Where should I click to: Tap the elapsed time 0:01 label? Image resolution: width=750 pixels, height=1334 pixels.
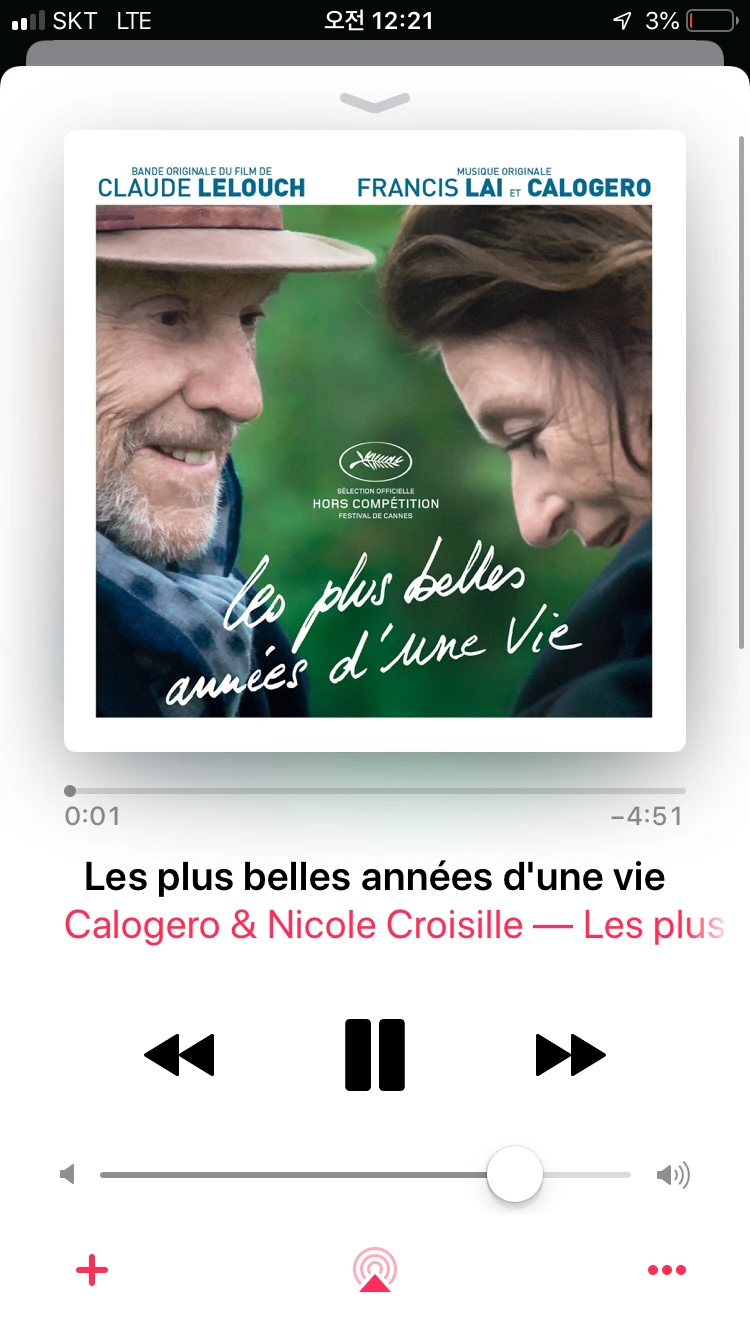coord(92,816)
